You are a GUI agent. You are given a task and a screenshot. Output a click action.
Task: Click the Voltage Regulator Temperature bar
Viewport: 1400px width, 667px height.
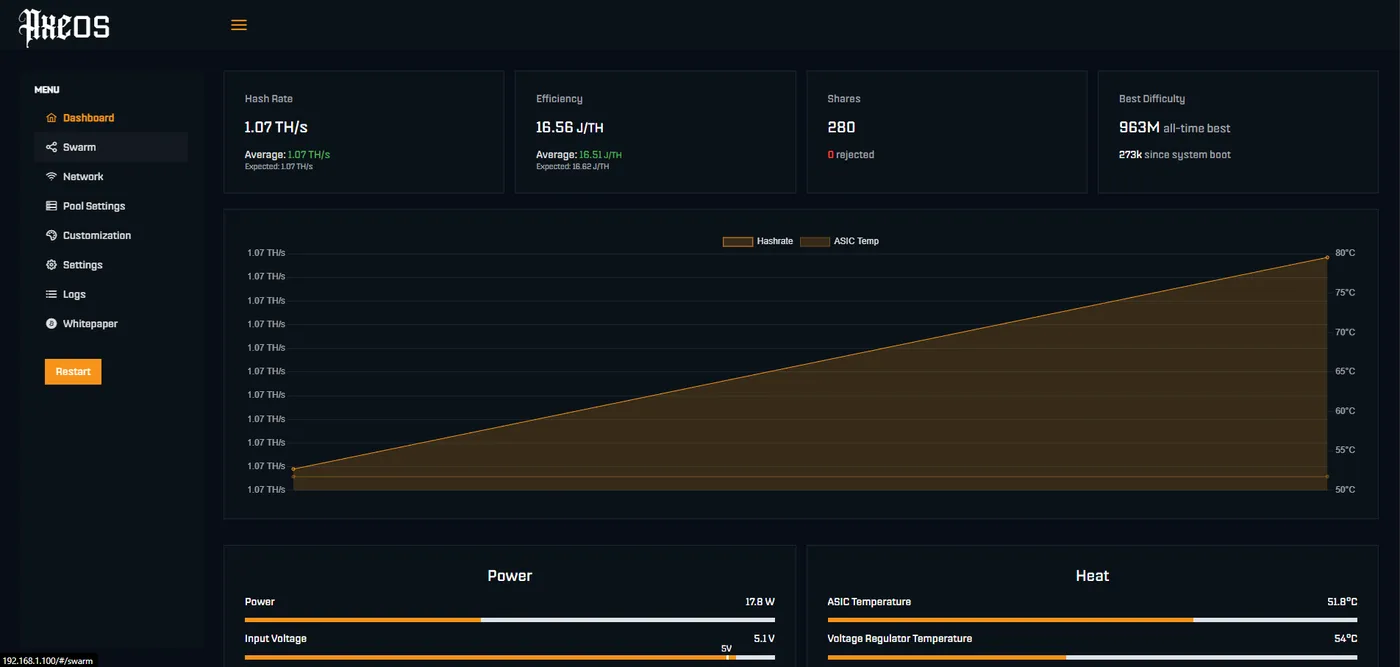pyautogui.click(x=1092, y=657)
